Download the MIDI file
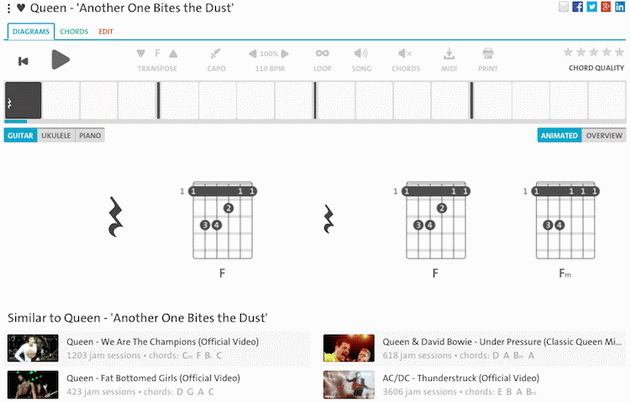Image resolution: width=630 pixels, height=402 pixels. point(449,53)
